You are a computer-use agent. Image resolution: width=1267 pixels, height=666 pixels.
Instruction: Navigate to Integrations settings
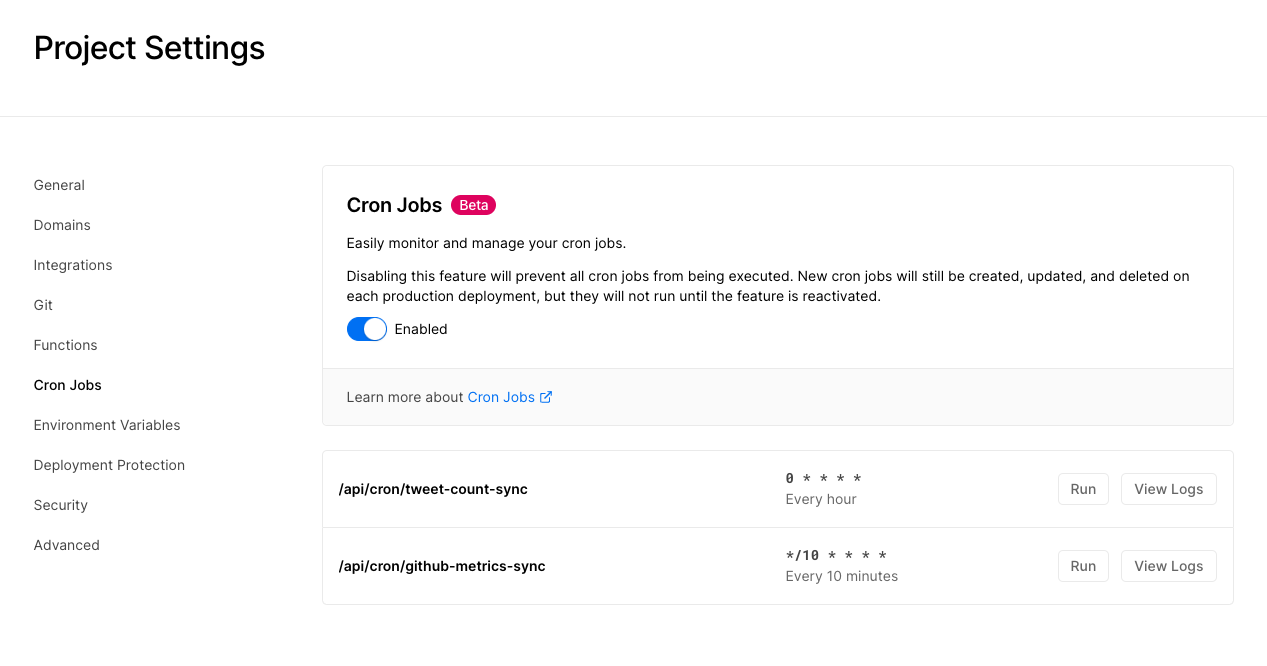click(73, 265)
